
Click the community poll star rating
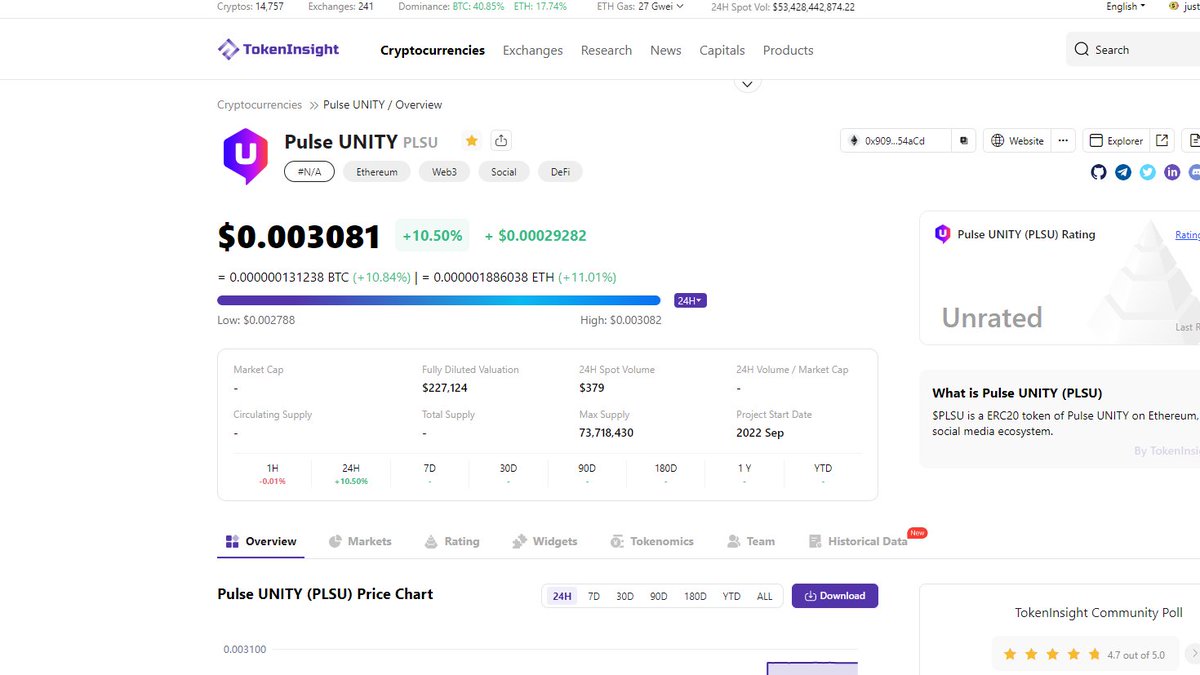[x=1051, y=654]
